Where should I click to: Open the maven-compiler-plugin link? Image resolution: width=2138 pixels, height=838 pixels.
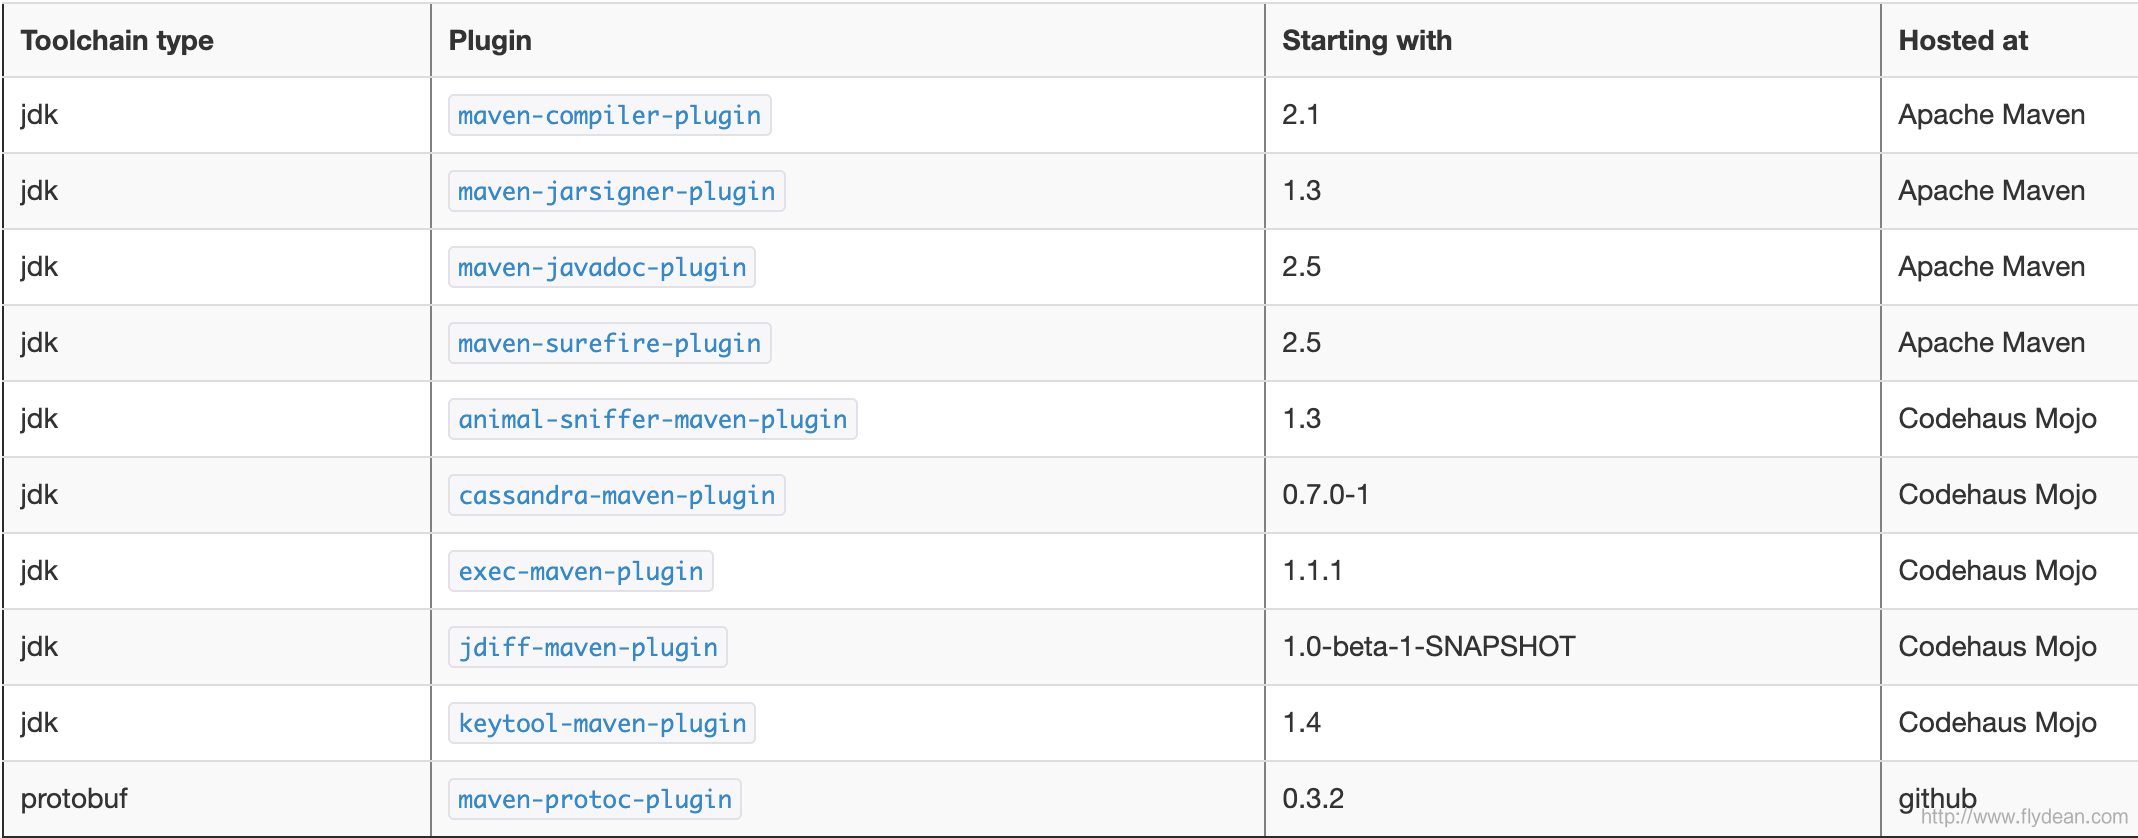pos(609,116)
